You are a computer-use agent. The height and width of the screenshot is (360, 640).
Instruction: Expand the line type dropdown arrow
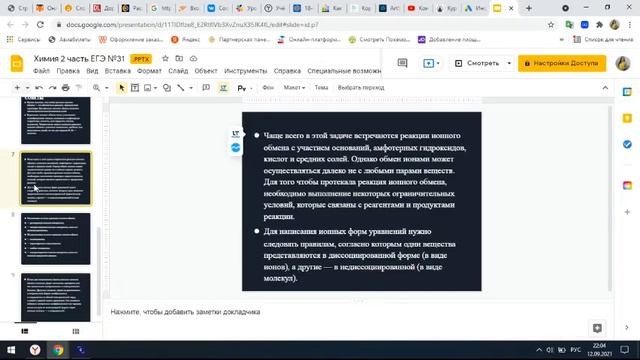coord(191,88)
